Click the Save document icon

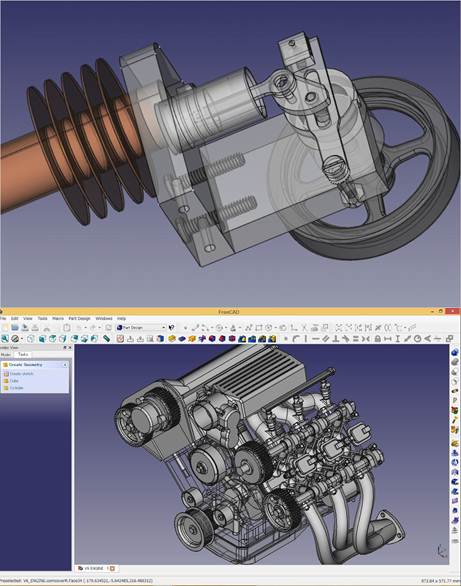coord(25,327)
